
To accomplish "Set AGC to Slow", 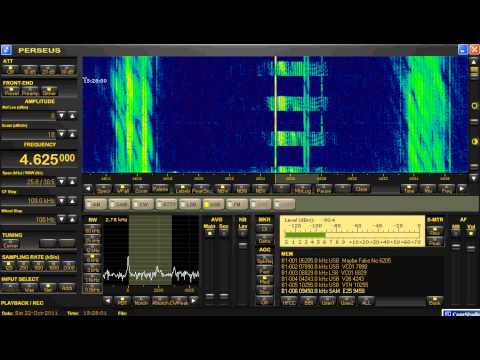I will click(264, 291).
